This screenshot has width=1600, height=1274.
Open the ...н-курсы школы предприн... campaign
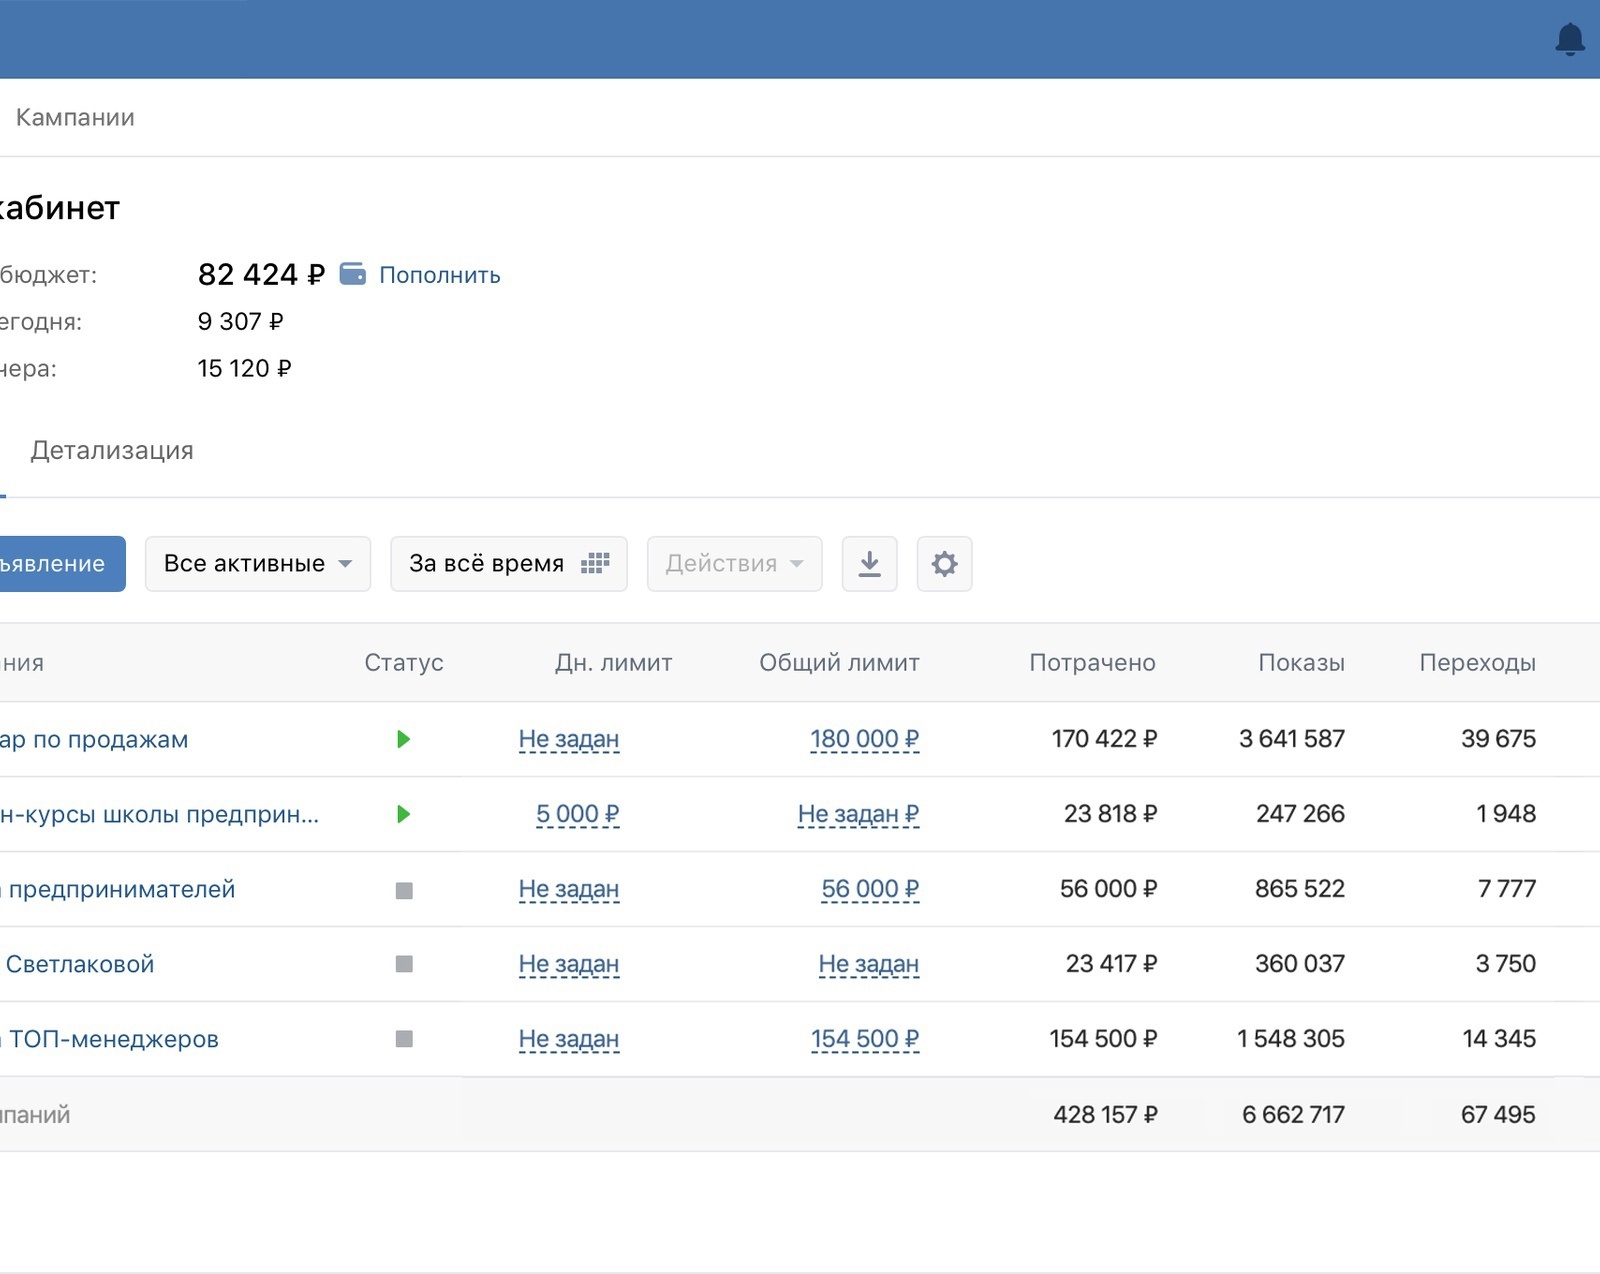pyautogui.click(x=160, y=815)
